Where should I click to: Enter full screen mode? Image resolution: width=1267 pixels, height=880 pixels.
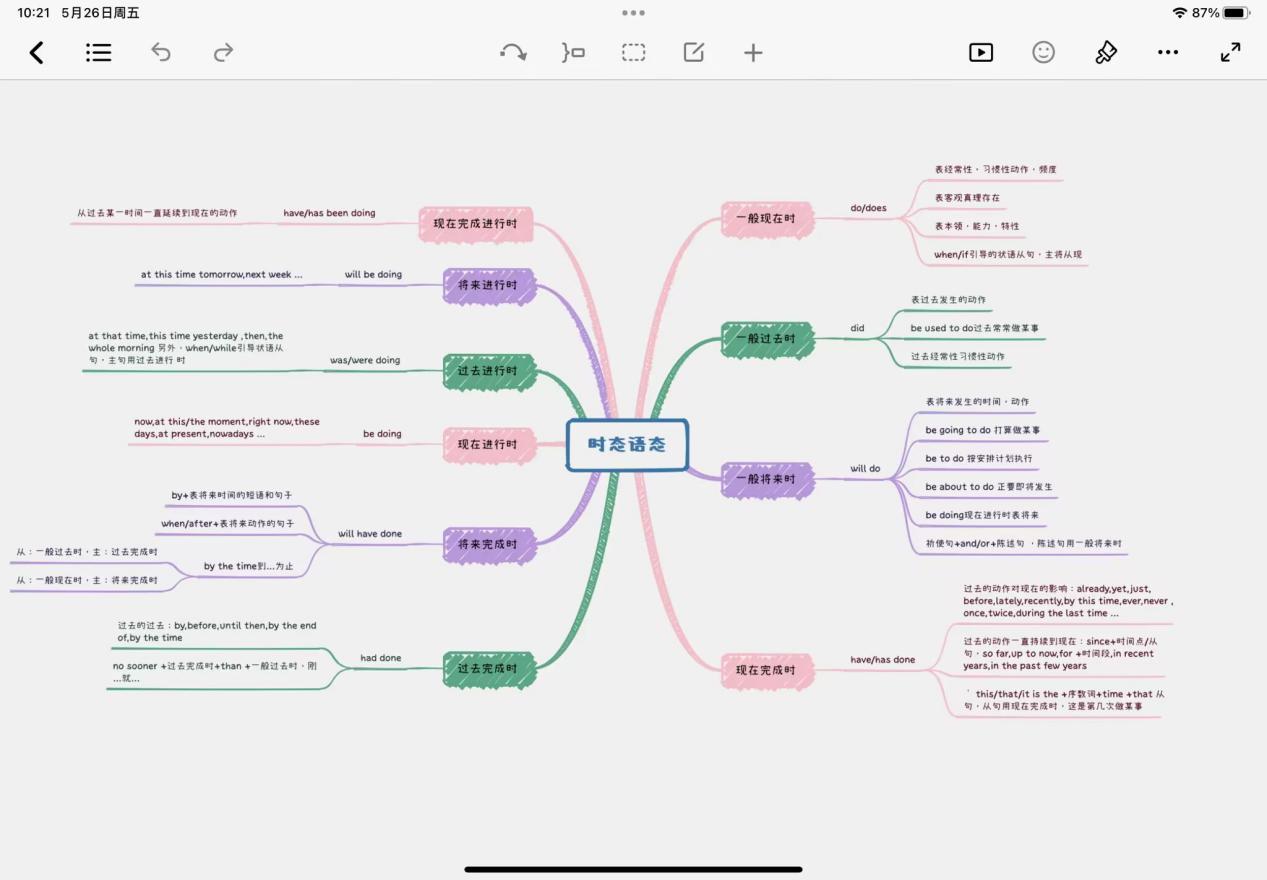tap(1230, 53)
